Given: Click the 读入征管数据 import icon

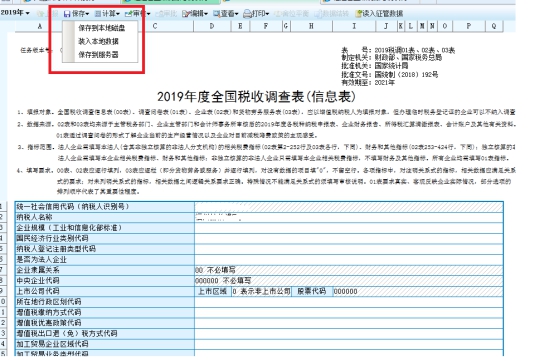Looking at the screenshot, I should [x=359, y=14].
